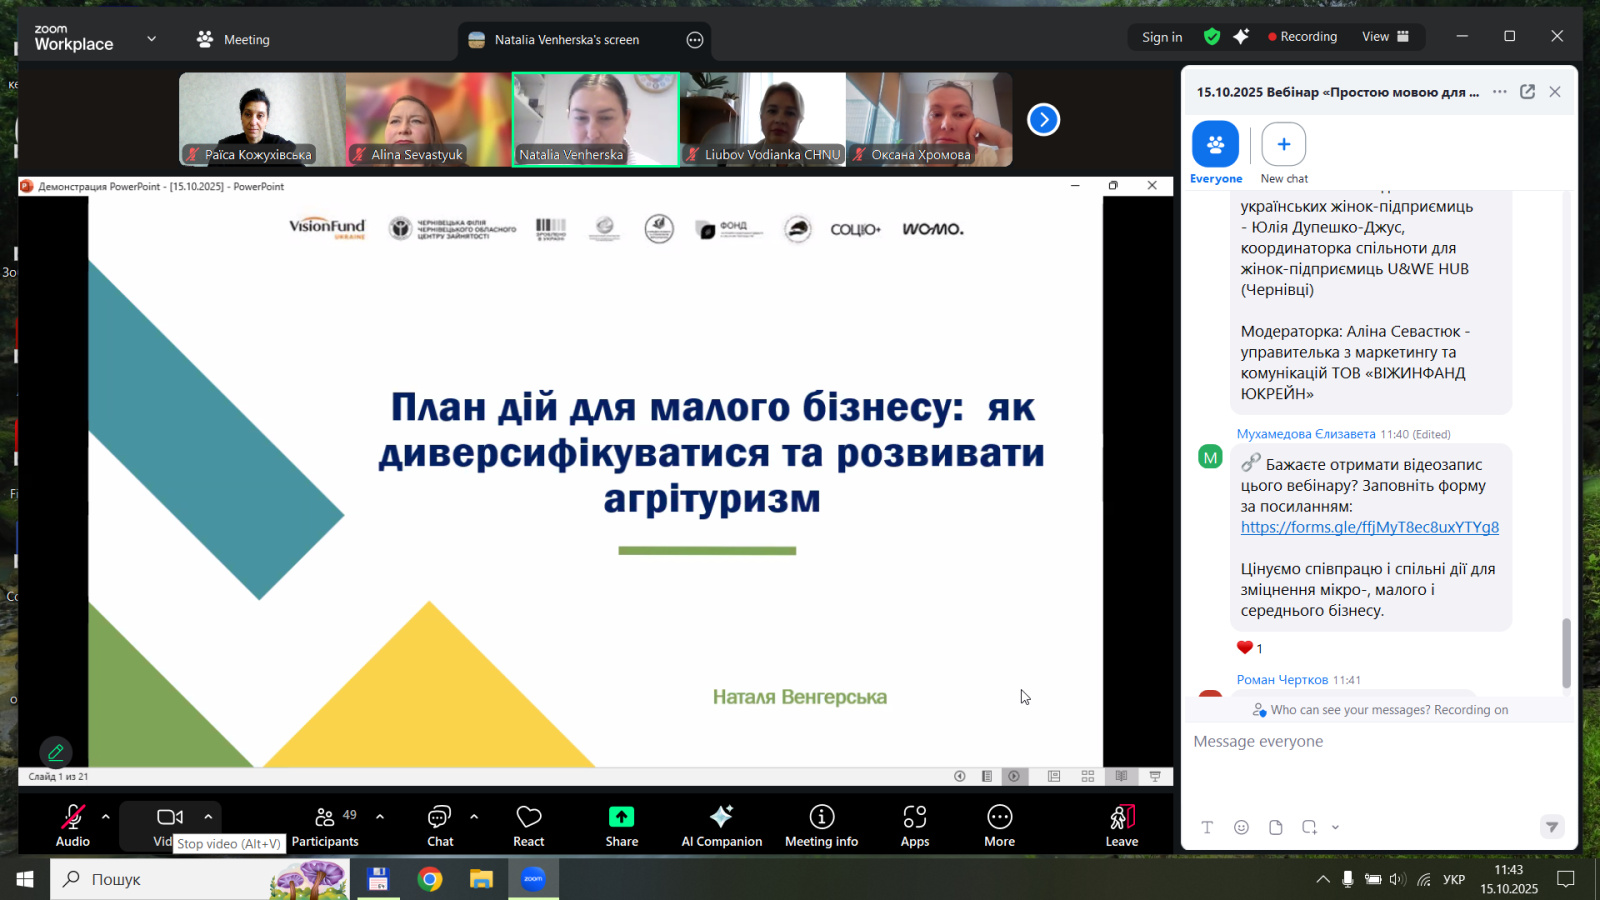Toggle the camera video button

click(x=169, y=818)
